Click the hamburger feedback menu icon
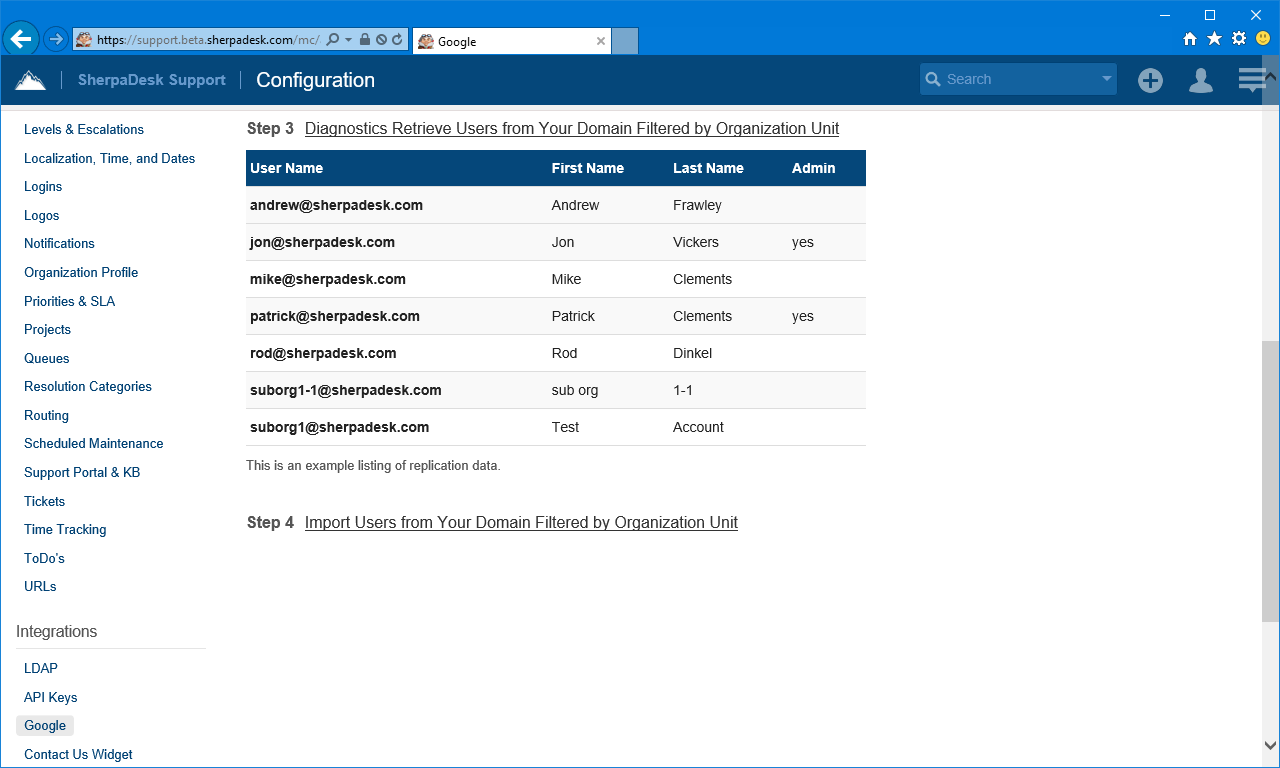The image size is (1280, 768). (1251, 78)
